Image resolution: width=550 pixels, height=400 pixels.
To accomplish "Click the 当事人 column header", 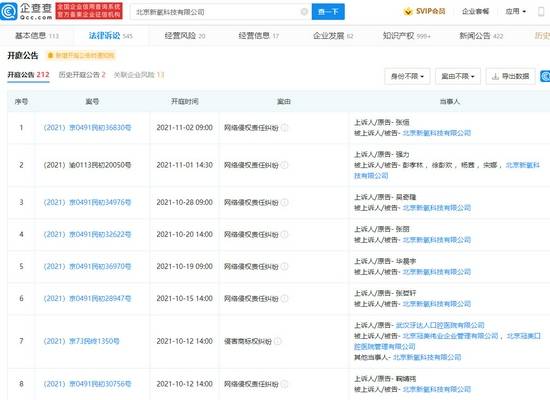I will 449,102.
